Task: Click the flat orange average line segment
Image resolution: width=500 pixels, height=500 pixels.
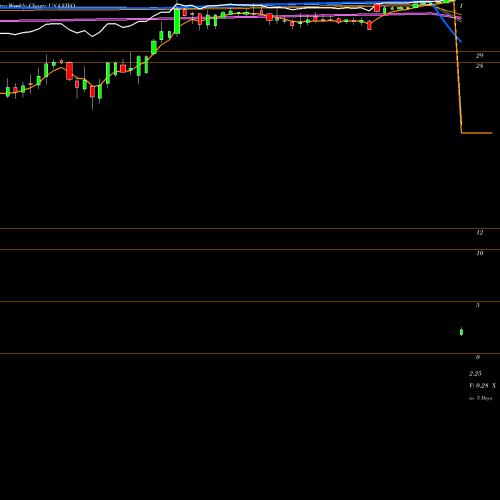Action: (x=477, y=133)
